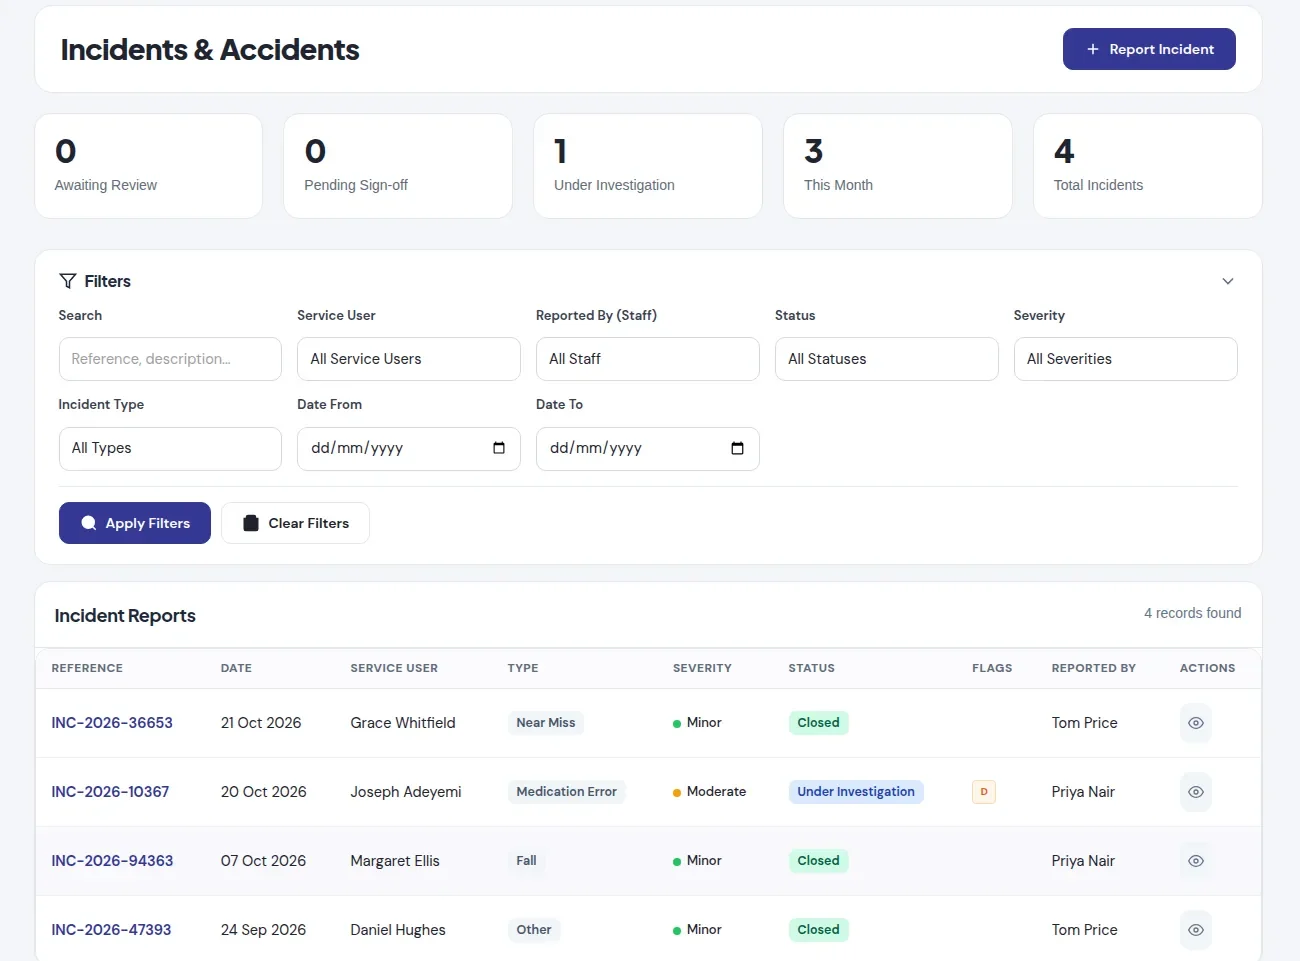
Task: Open the Date To calendar picker icon
Action: (738, 448)
